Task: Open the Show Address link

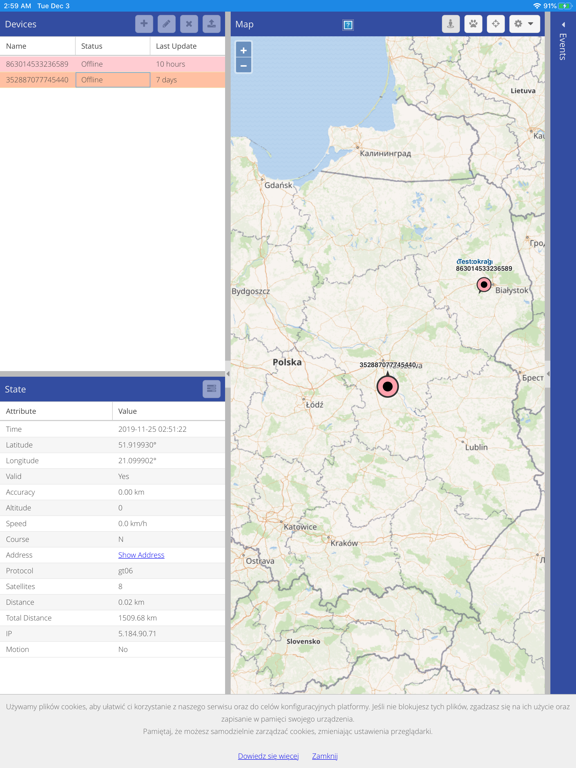Action: pyautogui.click(x=141, y=555)
